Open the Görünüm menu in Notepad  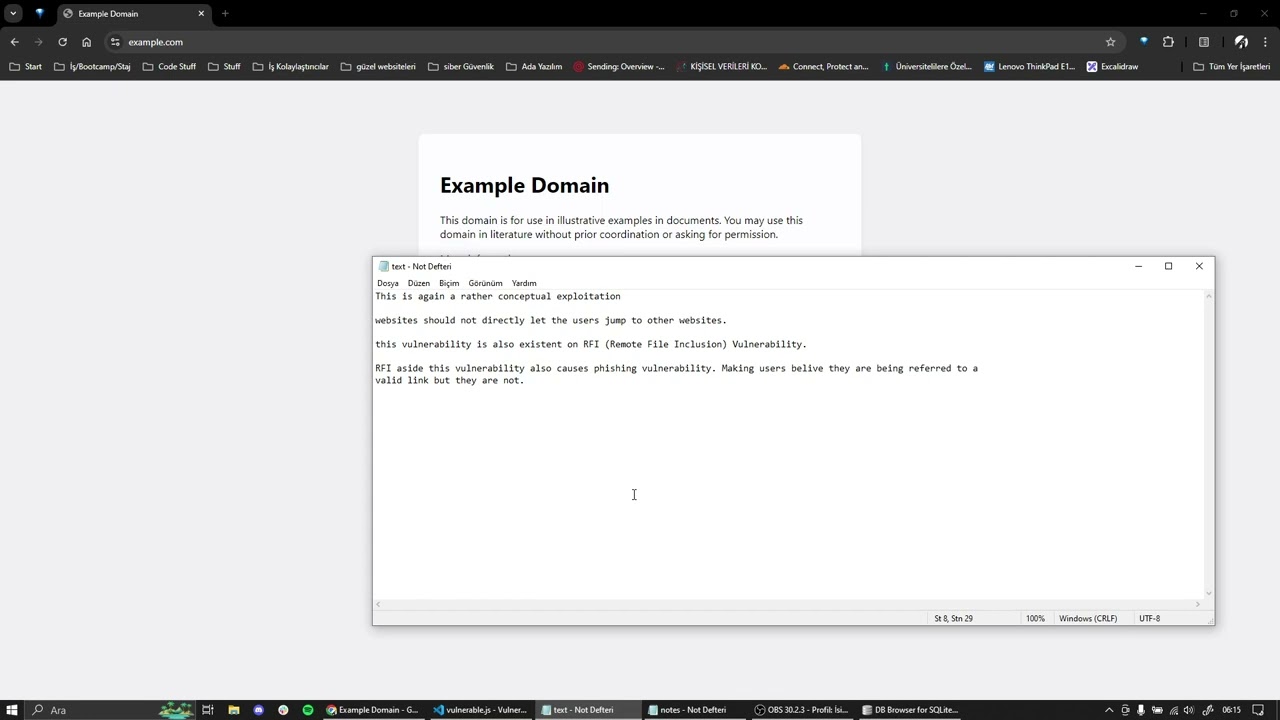point(485,283)
